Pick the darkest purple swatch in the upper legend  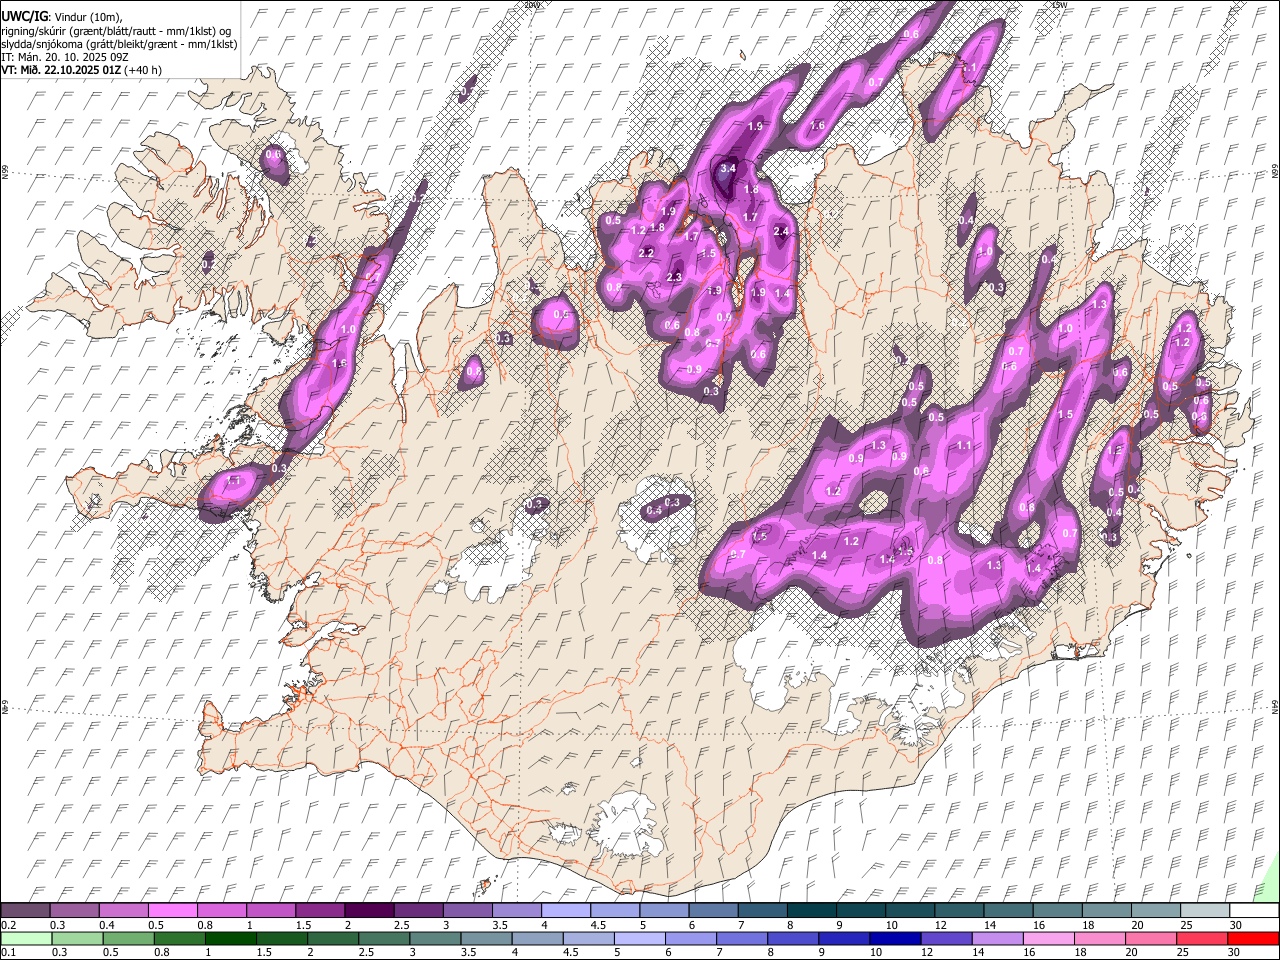coord(371,910)
